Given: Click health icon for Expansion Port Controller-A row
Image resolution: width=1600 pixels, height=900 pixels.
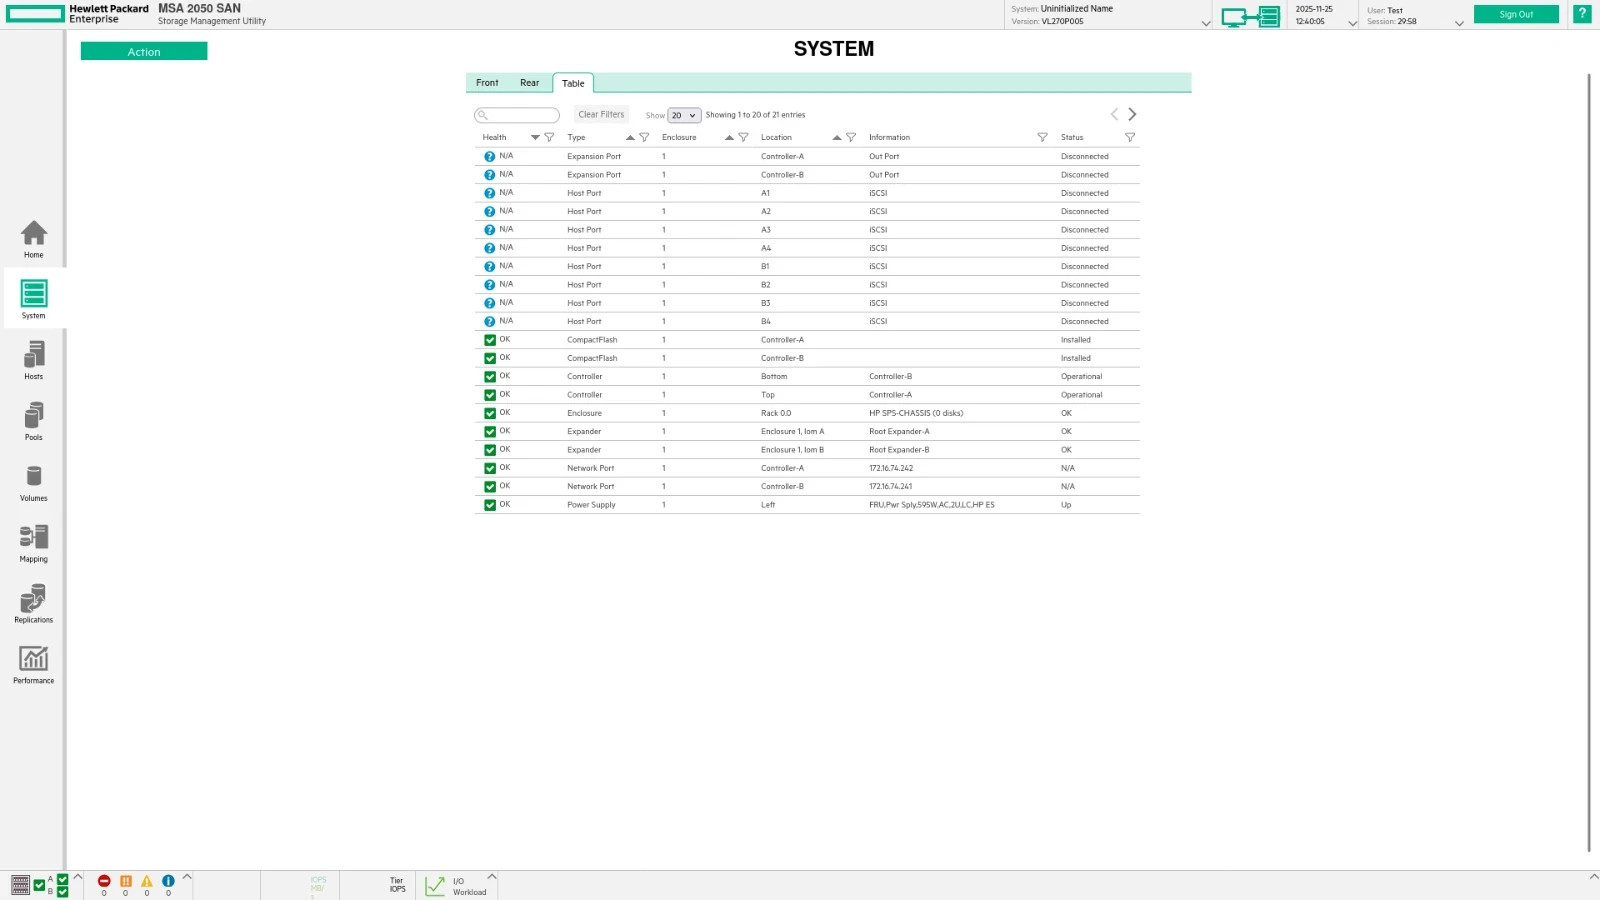Looking at the screenshot, I should click(490, 157).
